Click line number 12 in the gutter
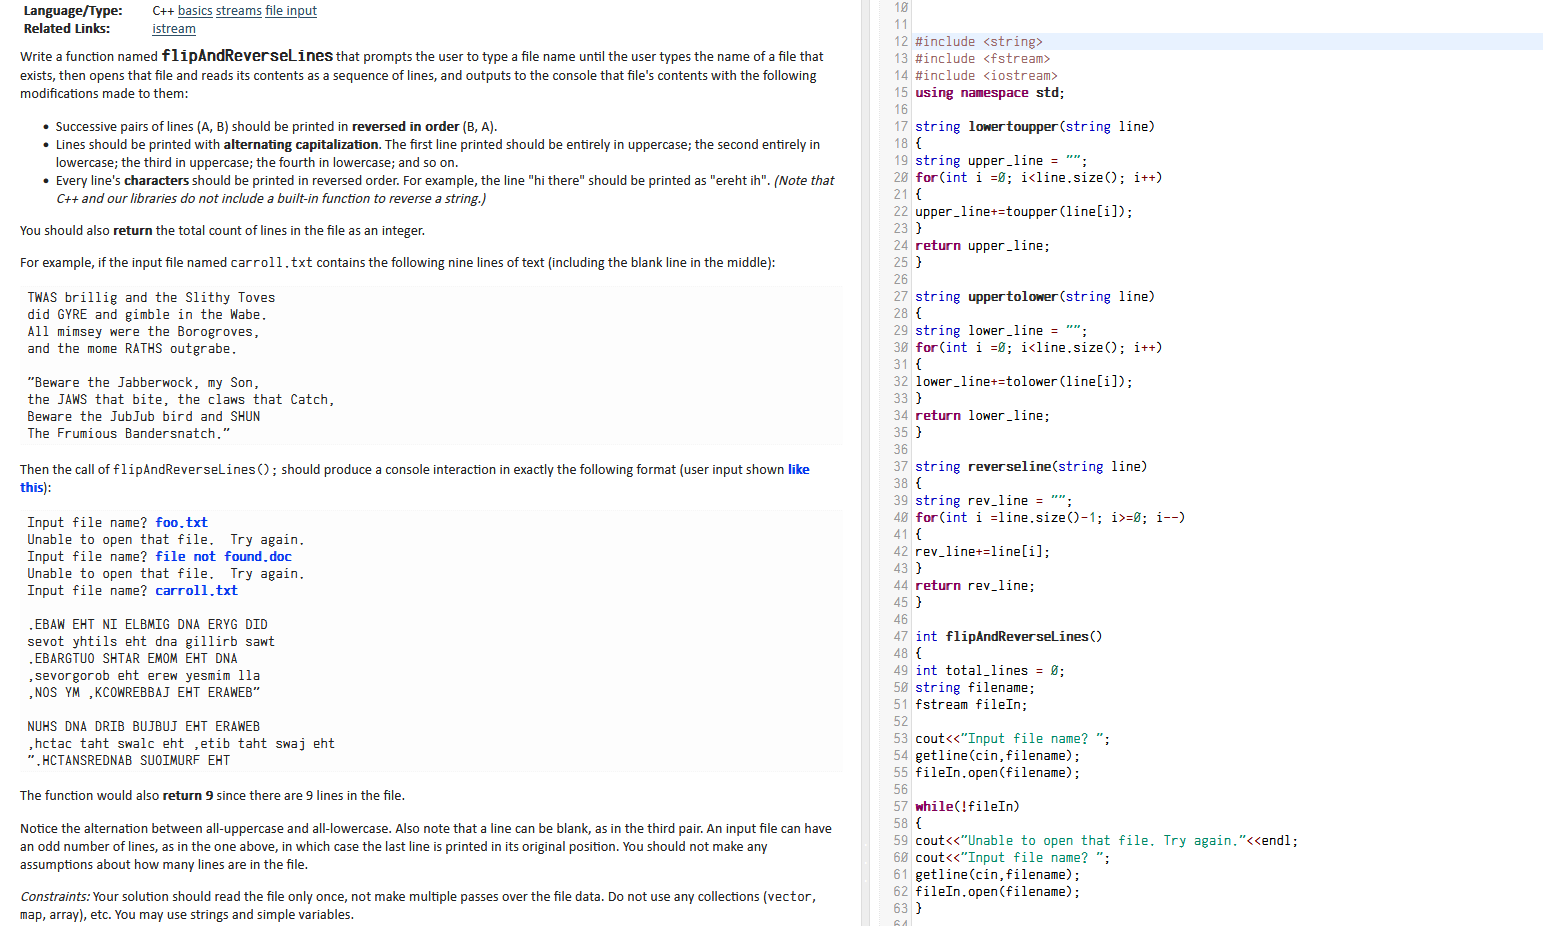The width and height of the screenshot is (1543, 926). coord(899,41)
